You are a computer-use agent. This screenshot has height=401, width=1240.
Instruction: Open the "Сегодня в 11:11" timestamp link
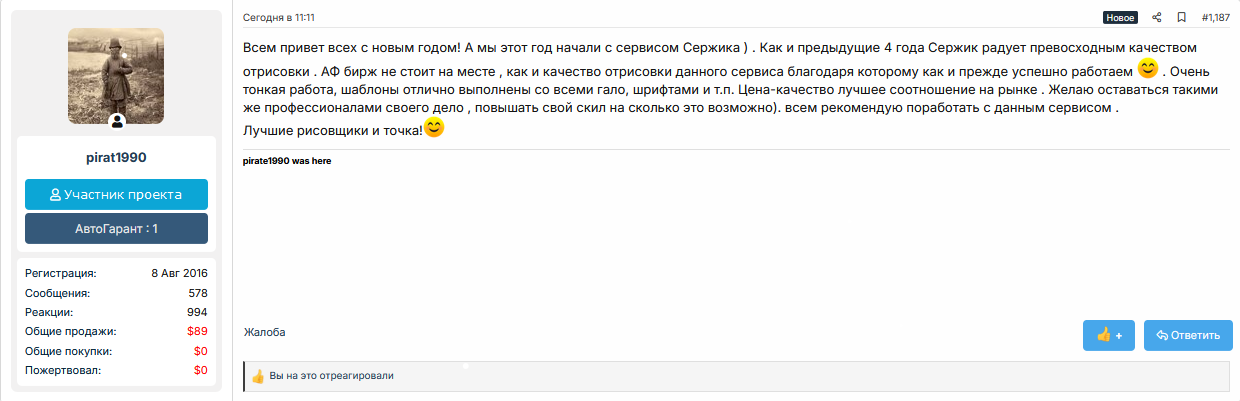(279, 17)
